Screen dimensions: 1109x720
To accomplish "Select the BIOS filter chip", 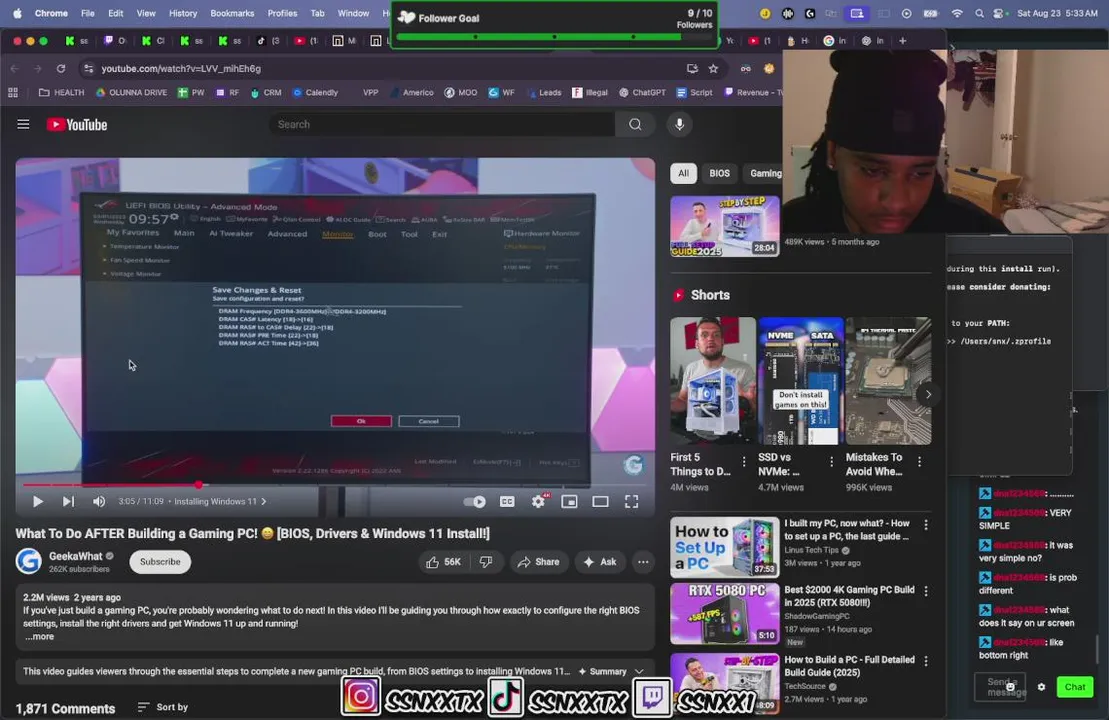I will coord(719,173).
